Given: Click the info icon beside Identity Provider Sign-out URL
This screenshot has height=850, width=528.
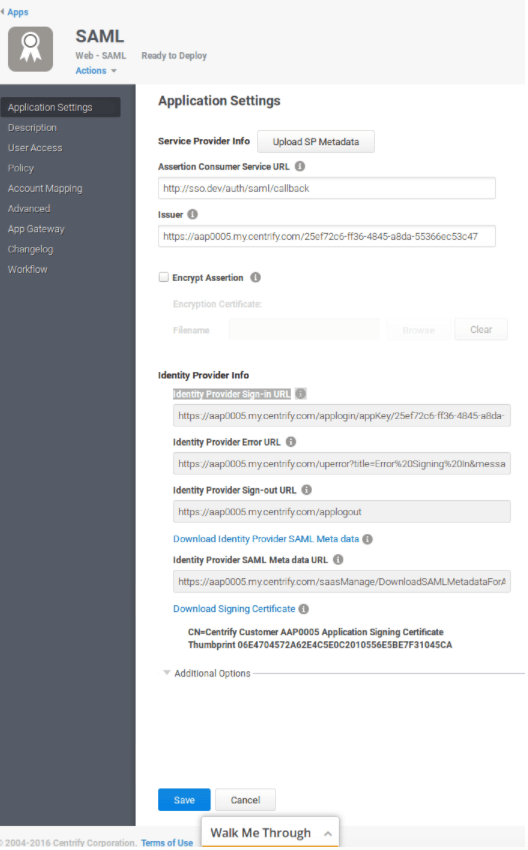Looking at the screenshot, I should point(307,490).
